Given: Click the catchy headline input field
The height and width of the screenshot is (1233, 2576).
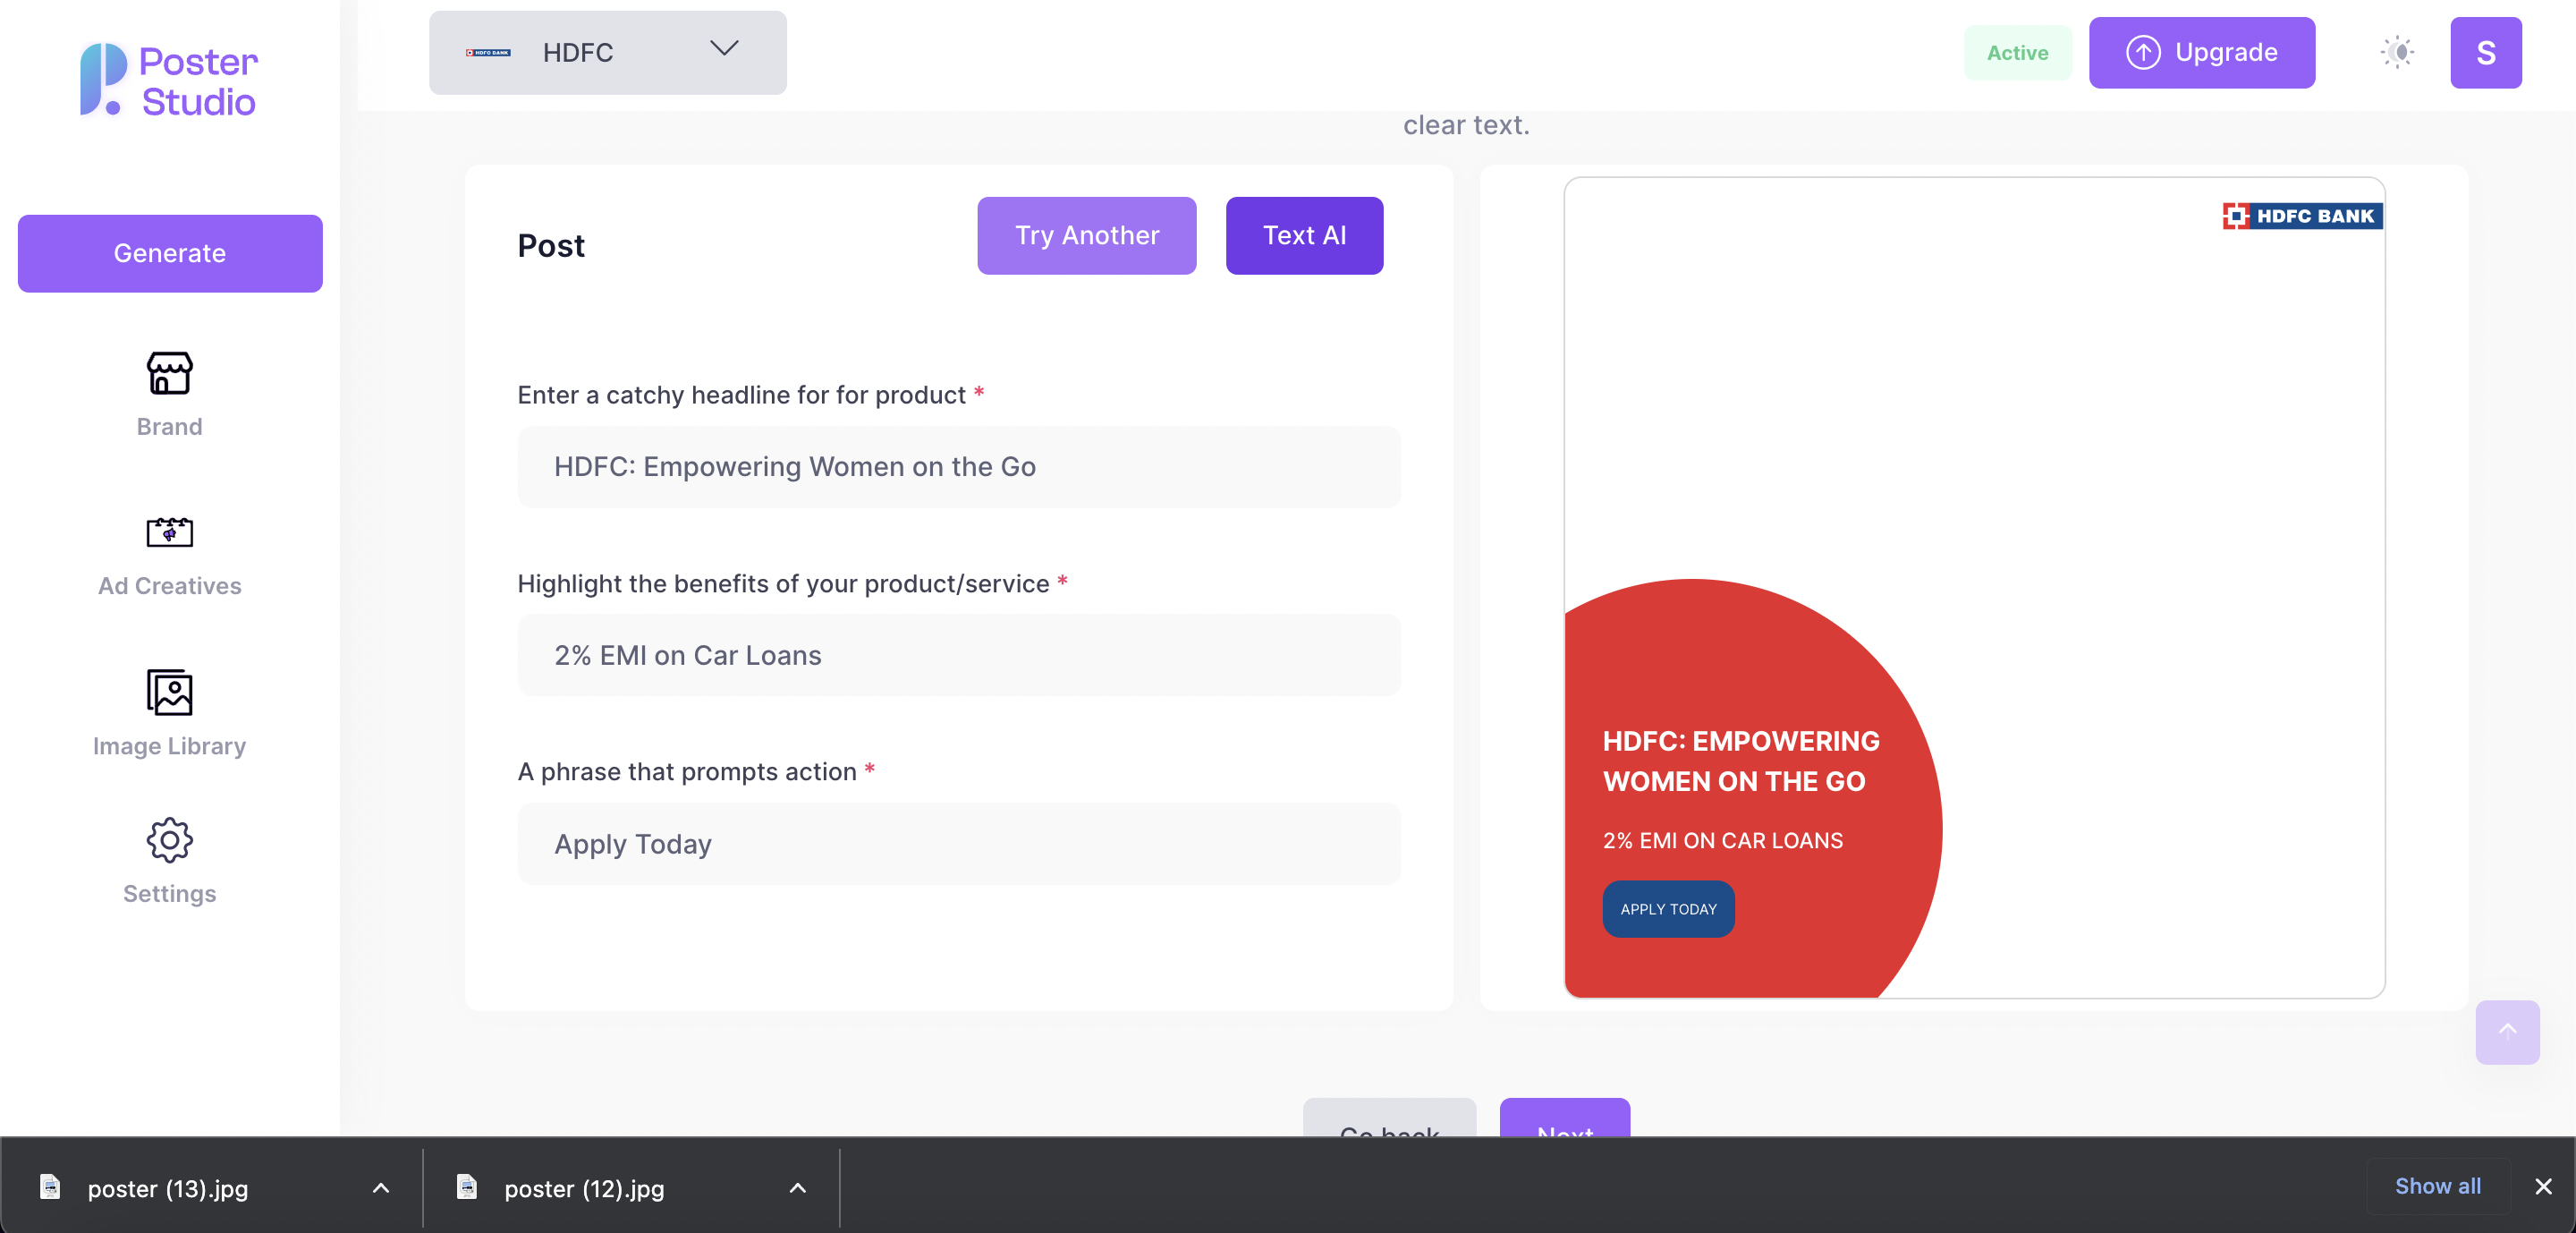Looking at the screenshot, I should click(x=958, y=467).
